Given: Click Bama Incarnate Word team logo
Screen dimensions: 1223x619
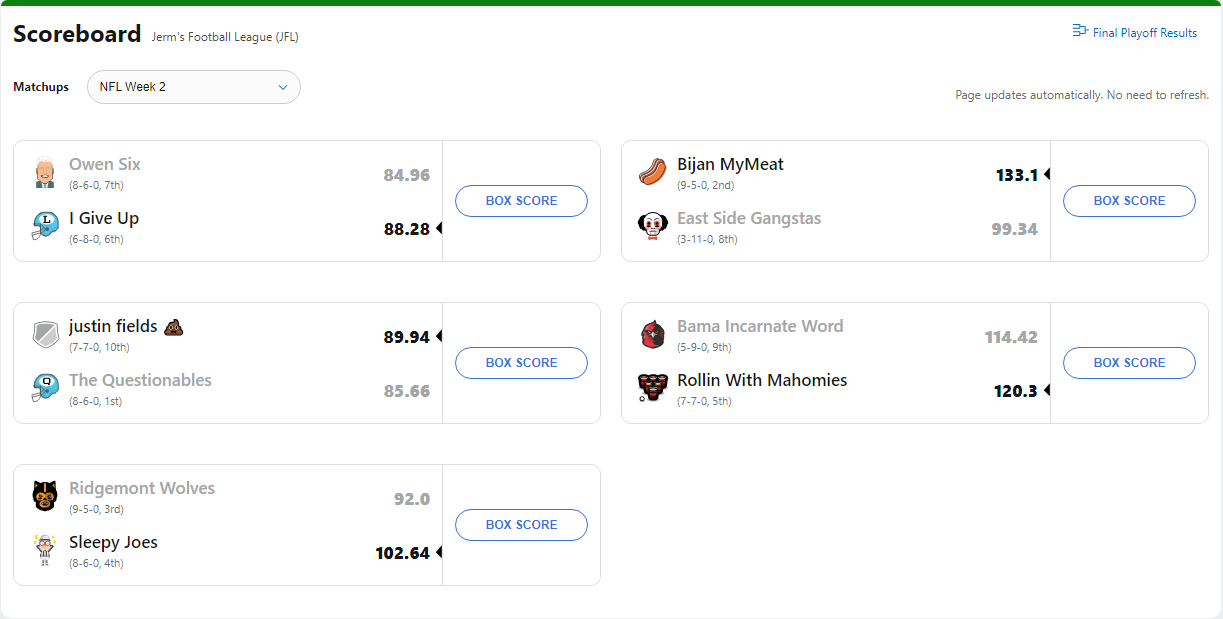Looking at the screenshot, I should tap(653, 334).
